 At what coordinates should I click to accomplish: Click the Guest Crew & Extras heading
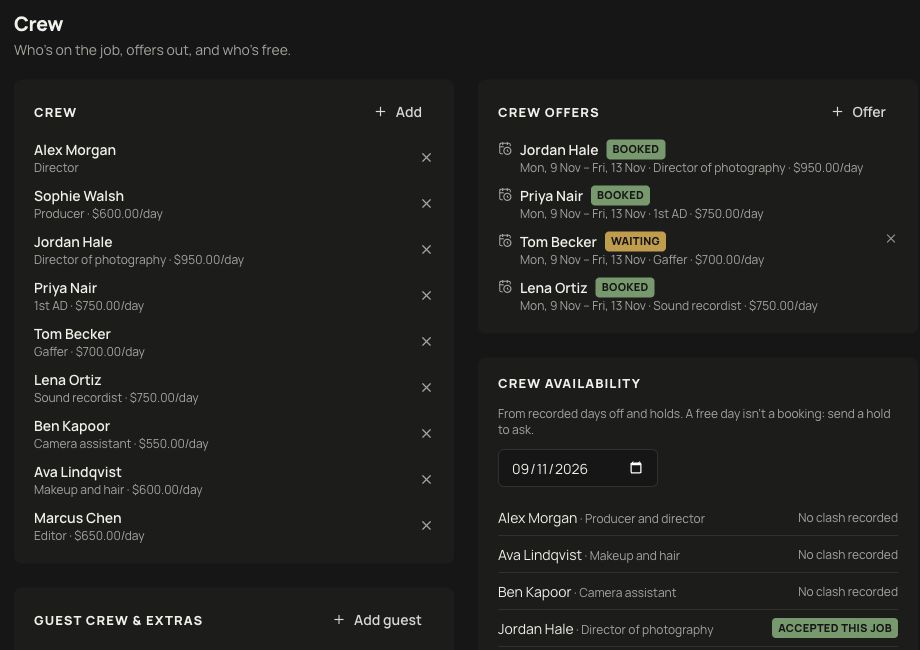[x=118, y=621]
